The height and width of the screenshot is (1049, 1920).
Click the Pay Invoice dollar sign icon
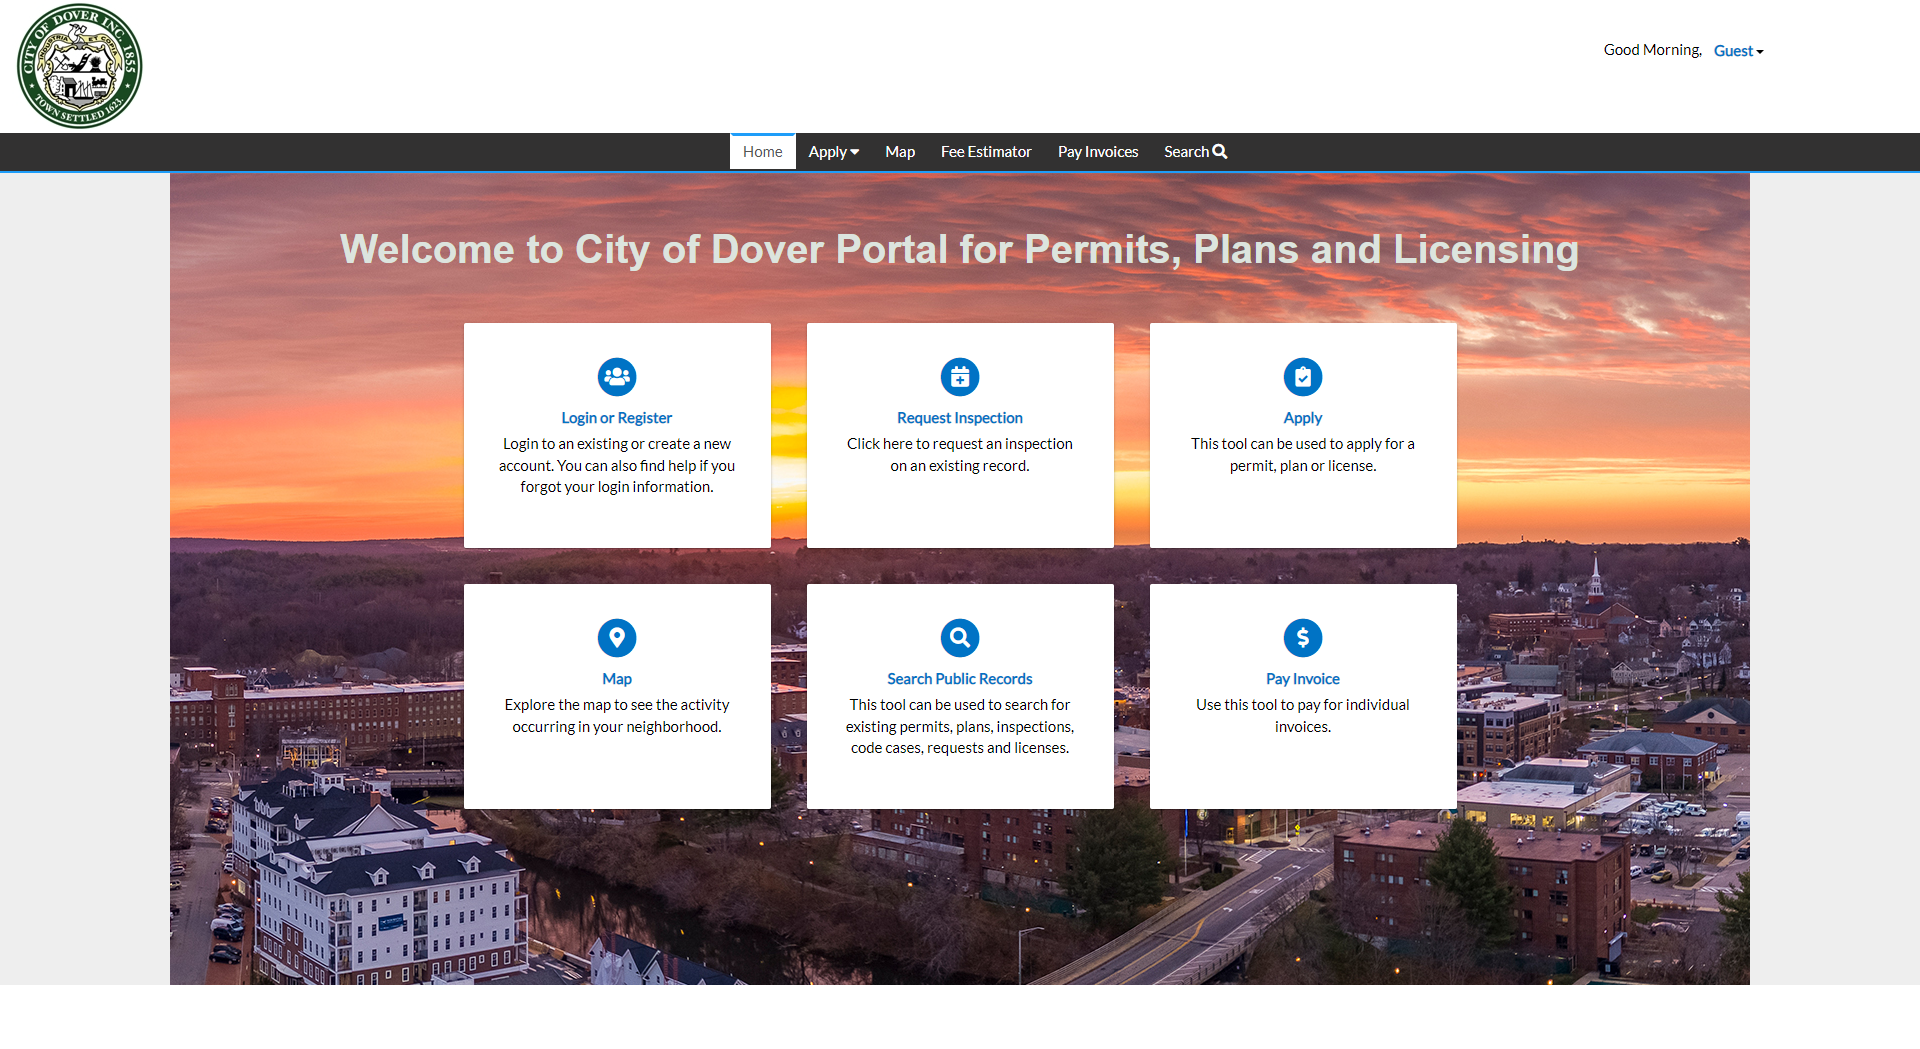[1303, 638]
